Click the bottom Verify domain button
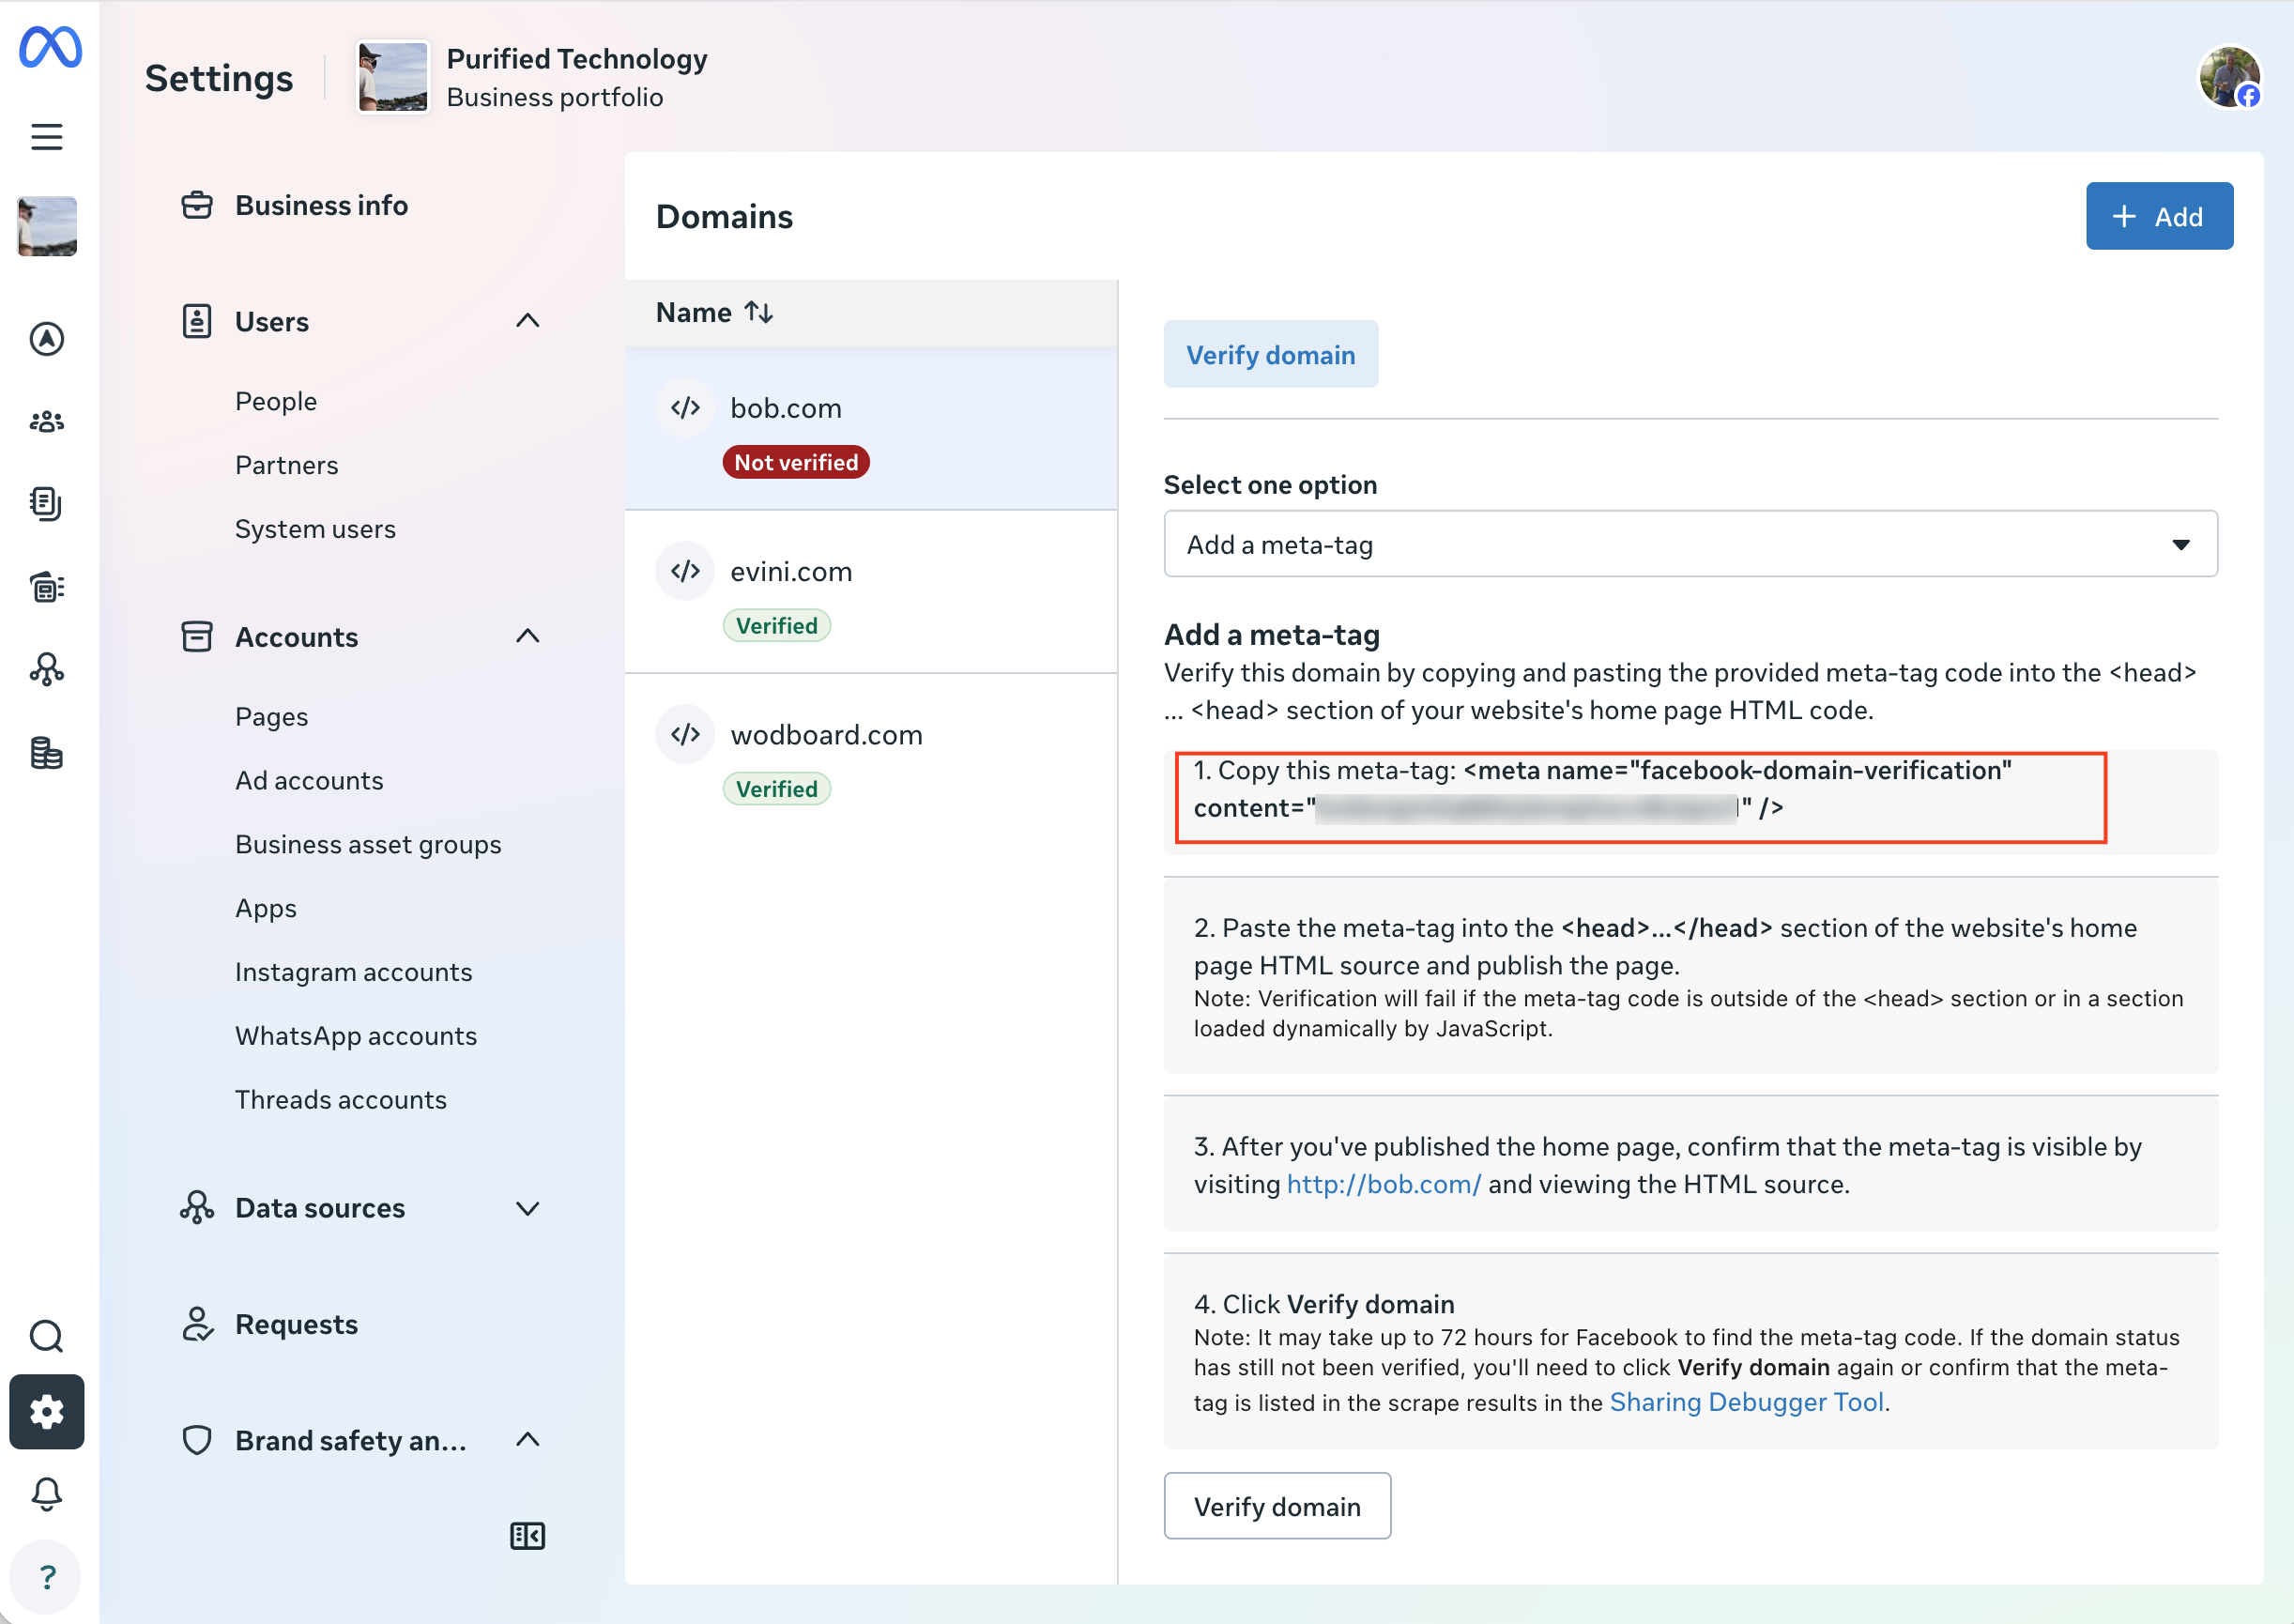The image size is (2294, 1624). (x=1277, y=1506)
